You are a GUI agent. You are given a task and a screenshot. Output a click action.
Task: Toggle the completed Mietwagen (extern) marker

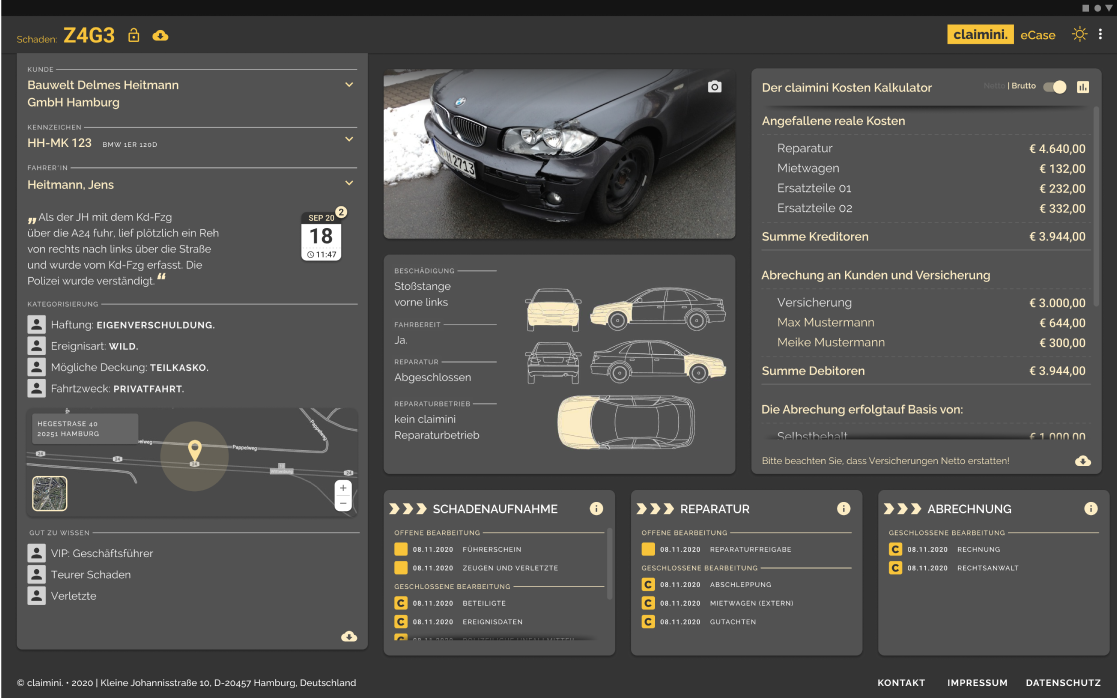[648, 603]
